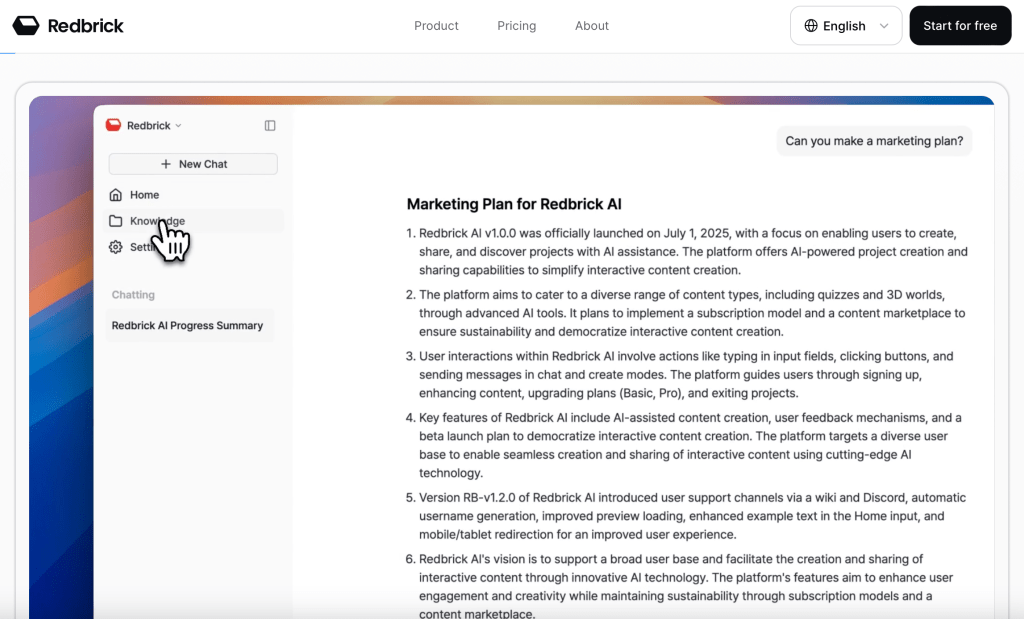Start a conversation with the New Chat button
The image size is (1024, 619).
pos(193,164)
